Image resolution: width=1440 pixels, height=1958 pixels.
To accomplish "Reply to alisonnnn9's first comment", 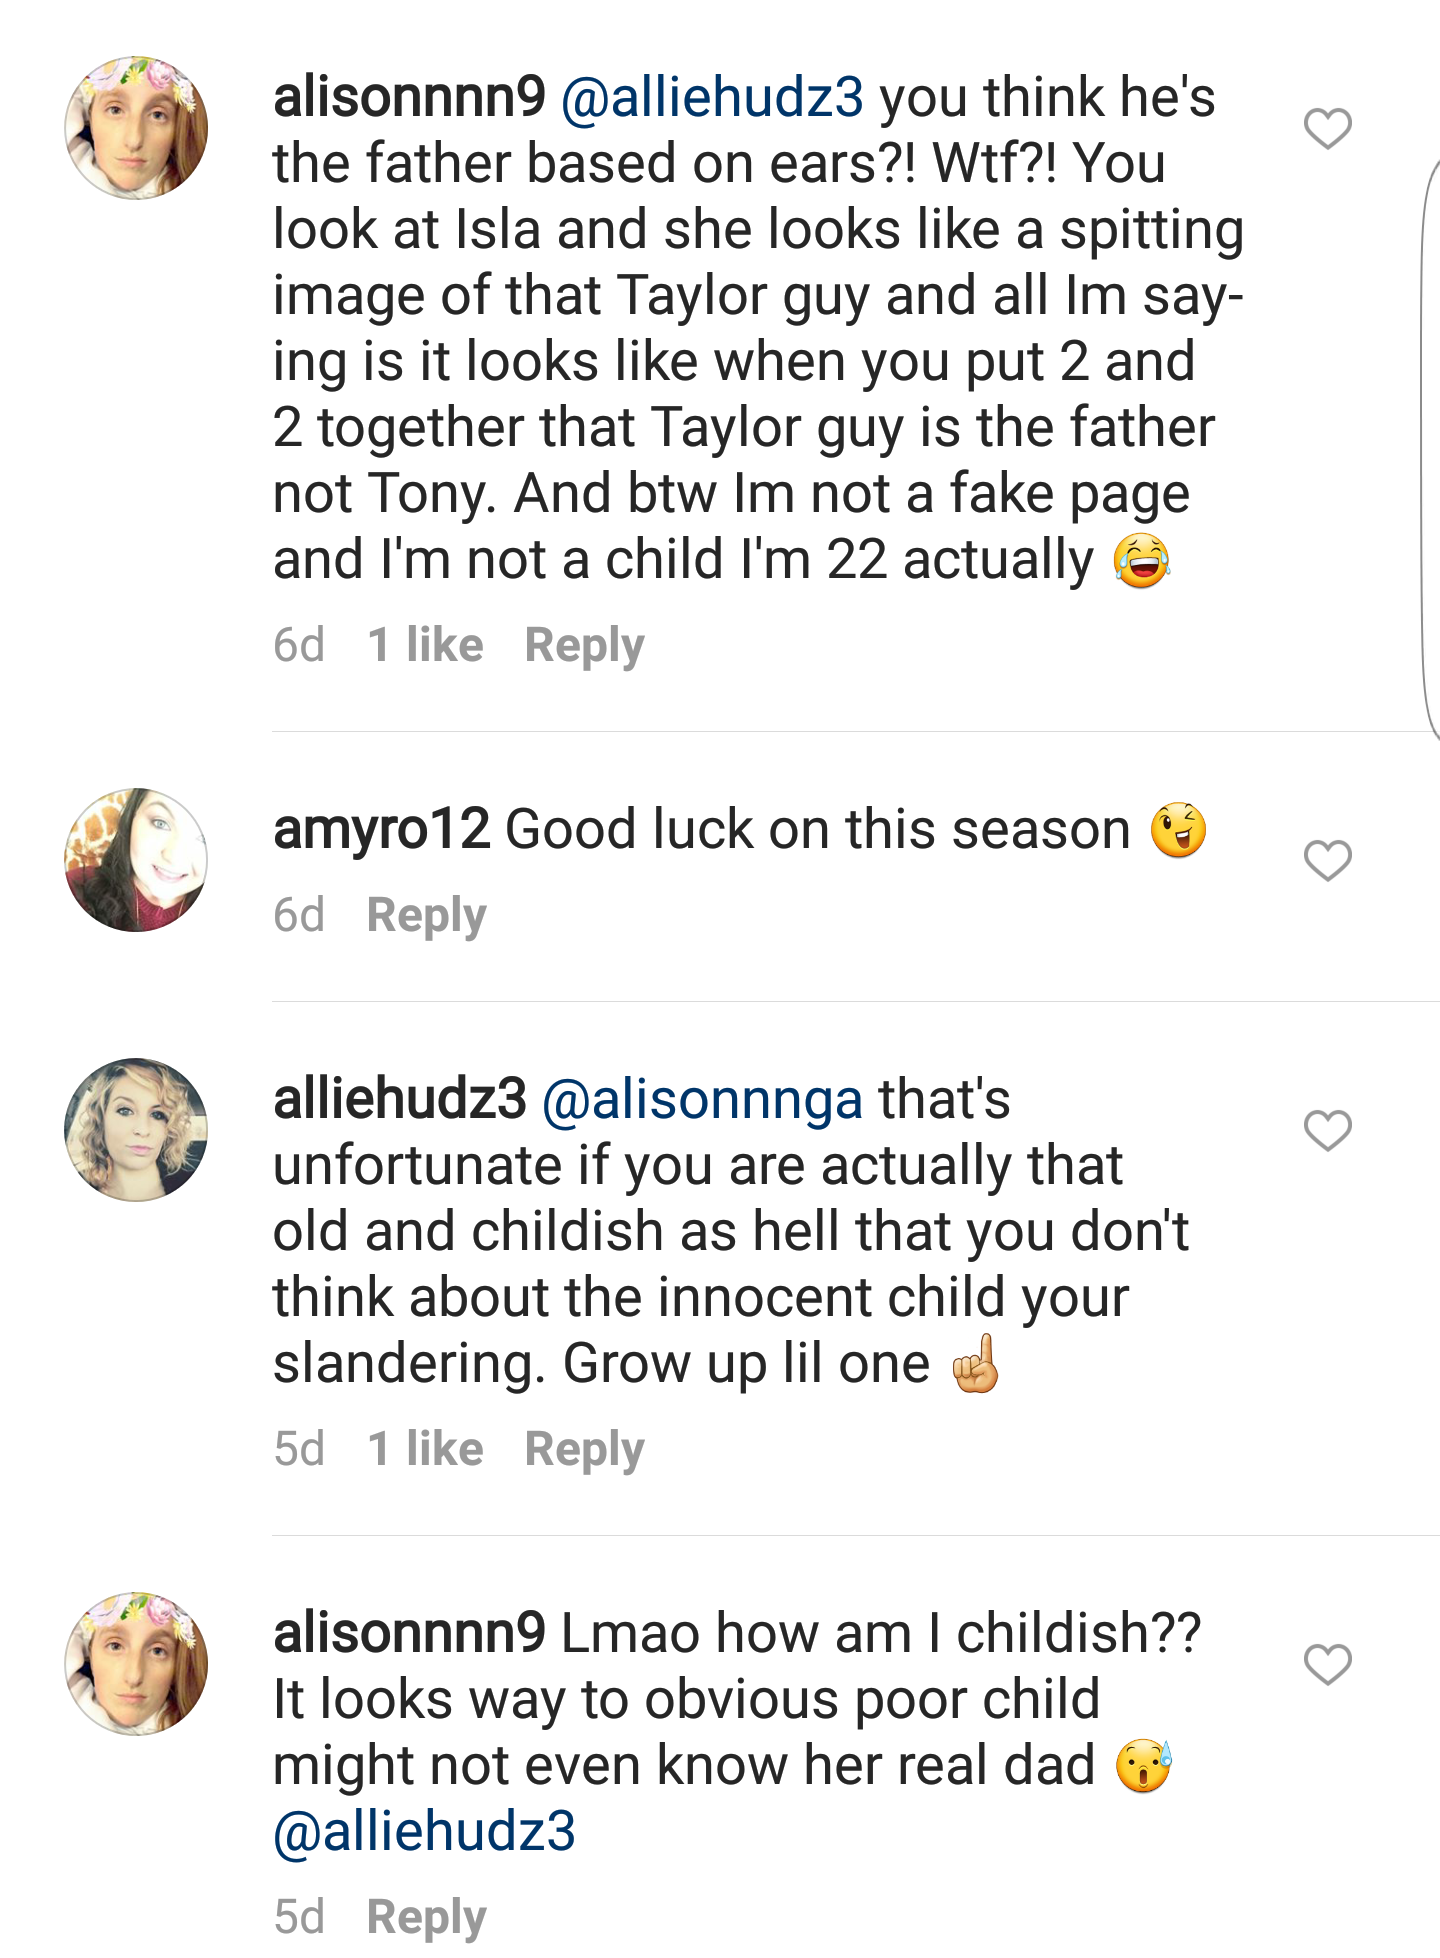I will [x=585, y=646].
